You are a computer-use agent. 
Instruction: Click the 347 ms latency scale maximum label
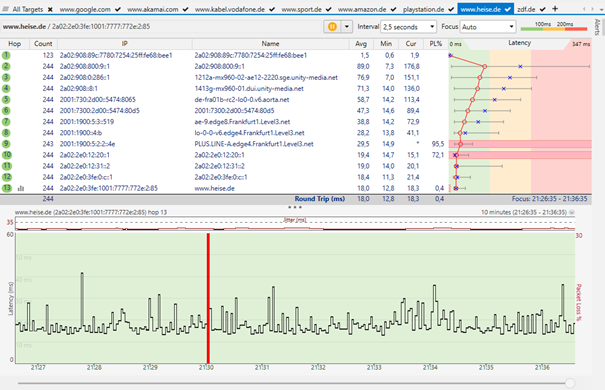coord(581,44)
